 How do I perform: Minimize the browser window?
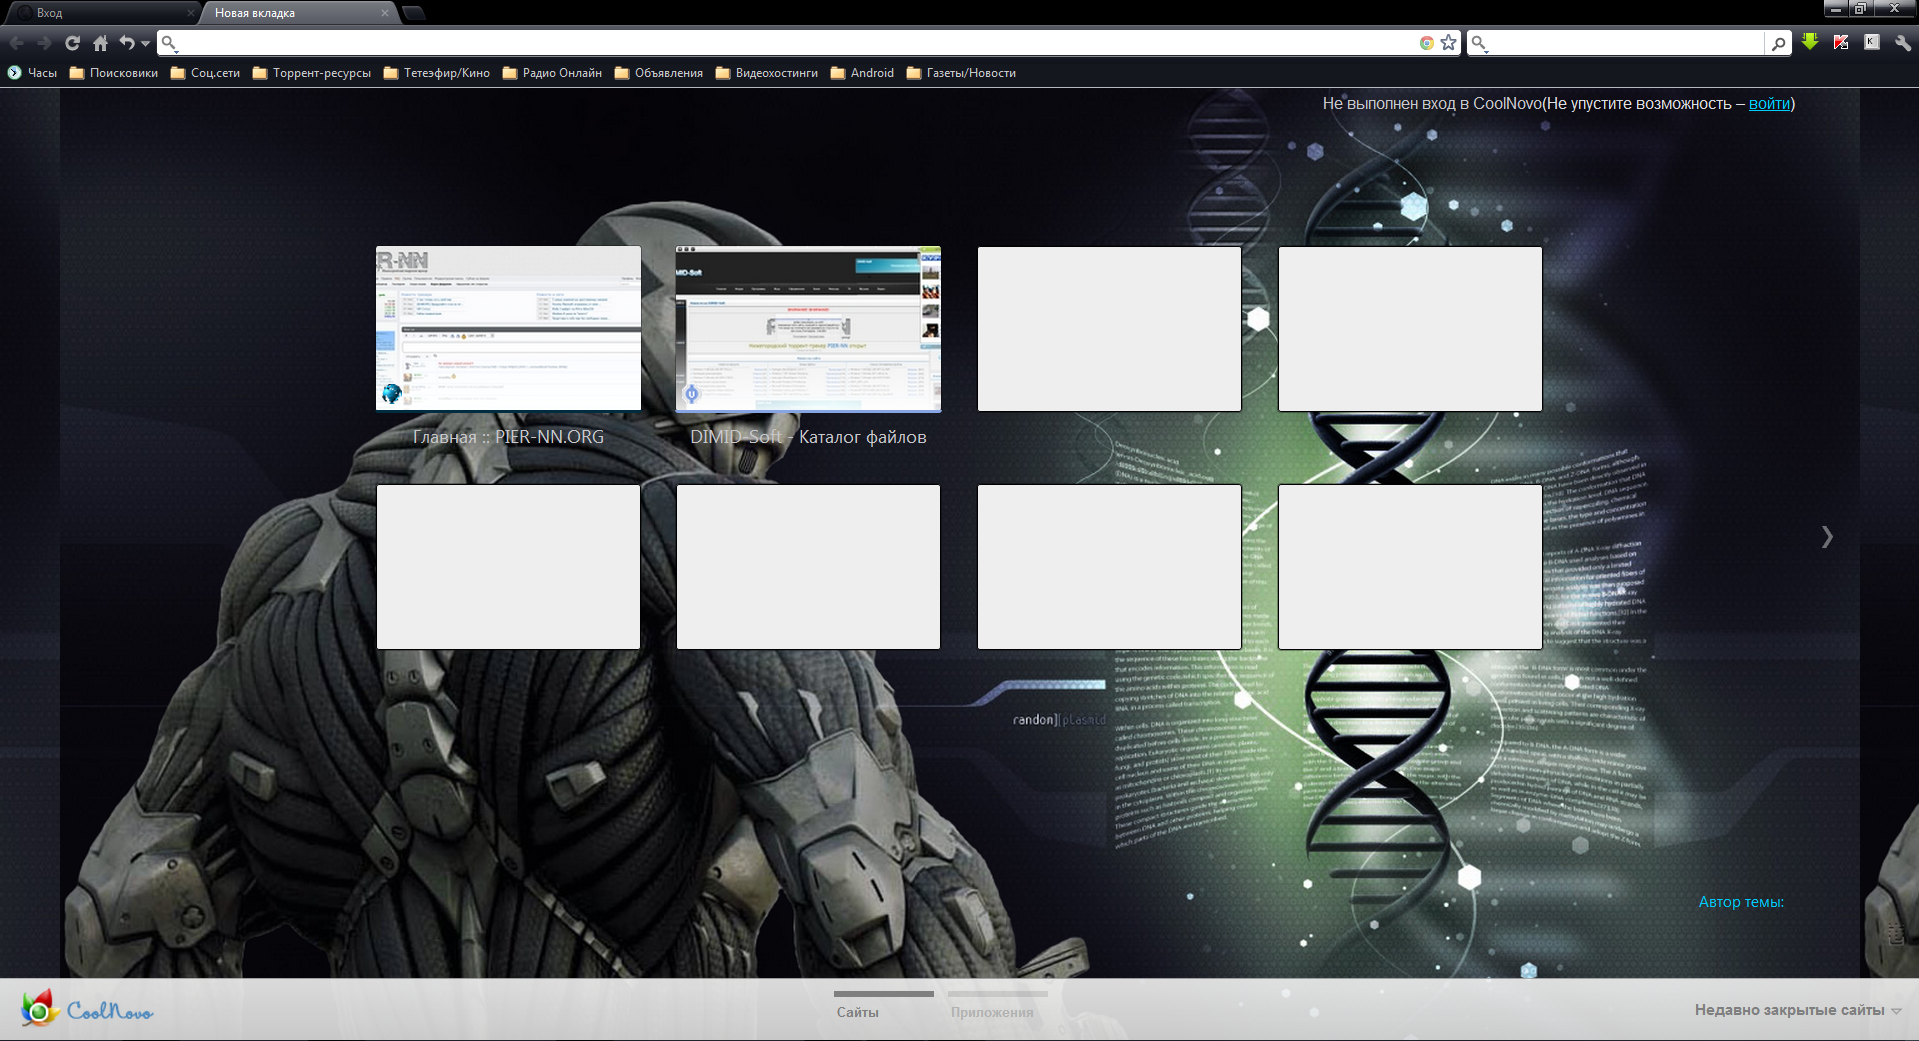[1836, 9]
